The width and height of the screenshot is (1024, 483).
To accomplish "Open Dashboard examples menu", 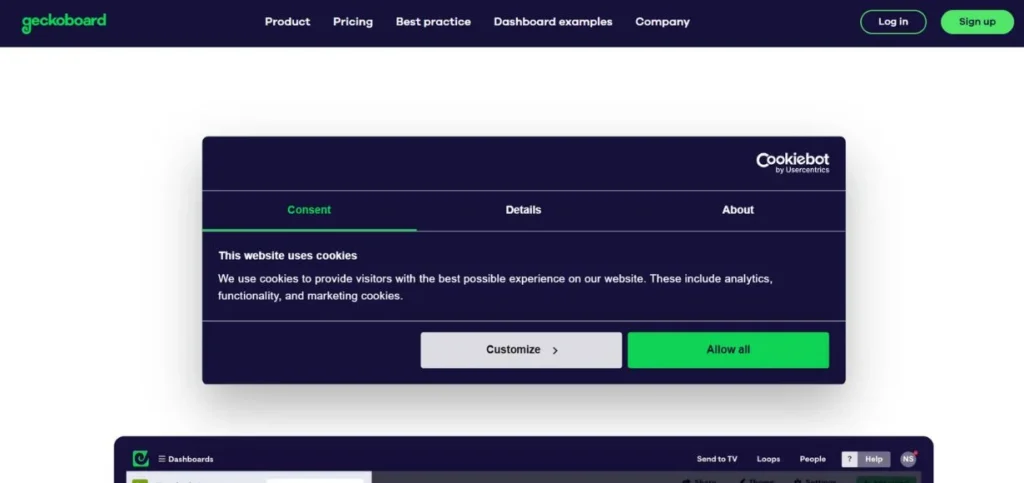I will pos(552,22).
